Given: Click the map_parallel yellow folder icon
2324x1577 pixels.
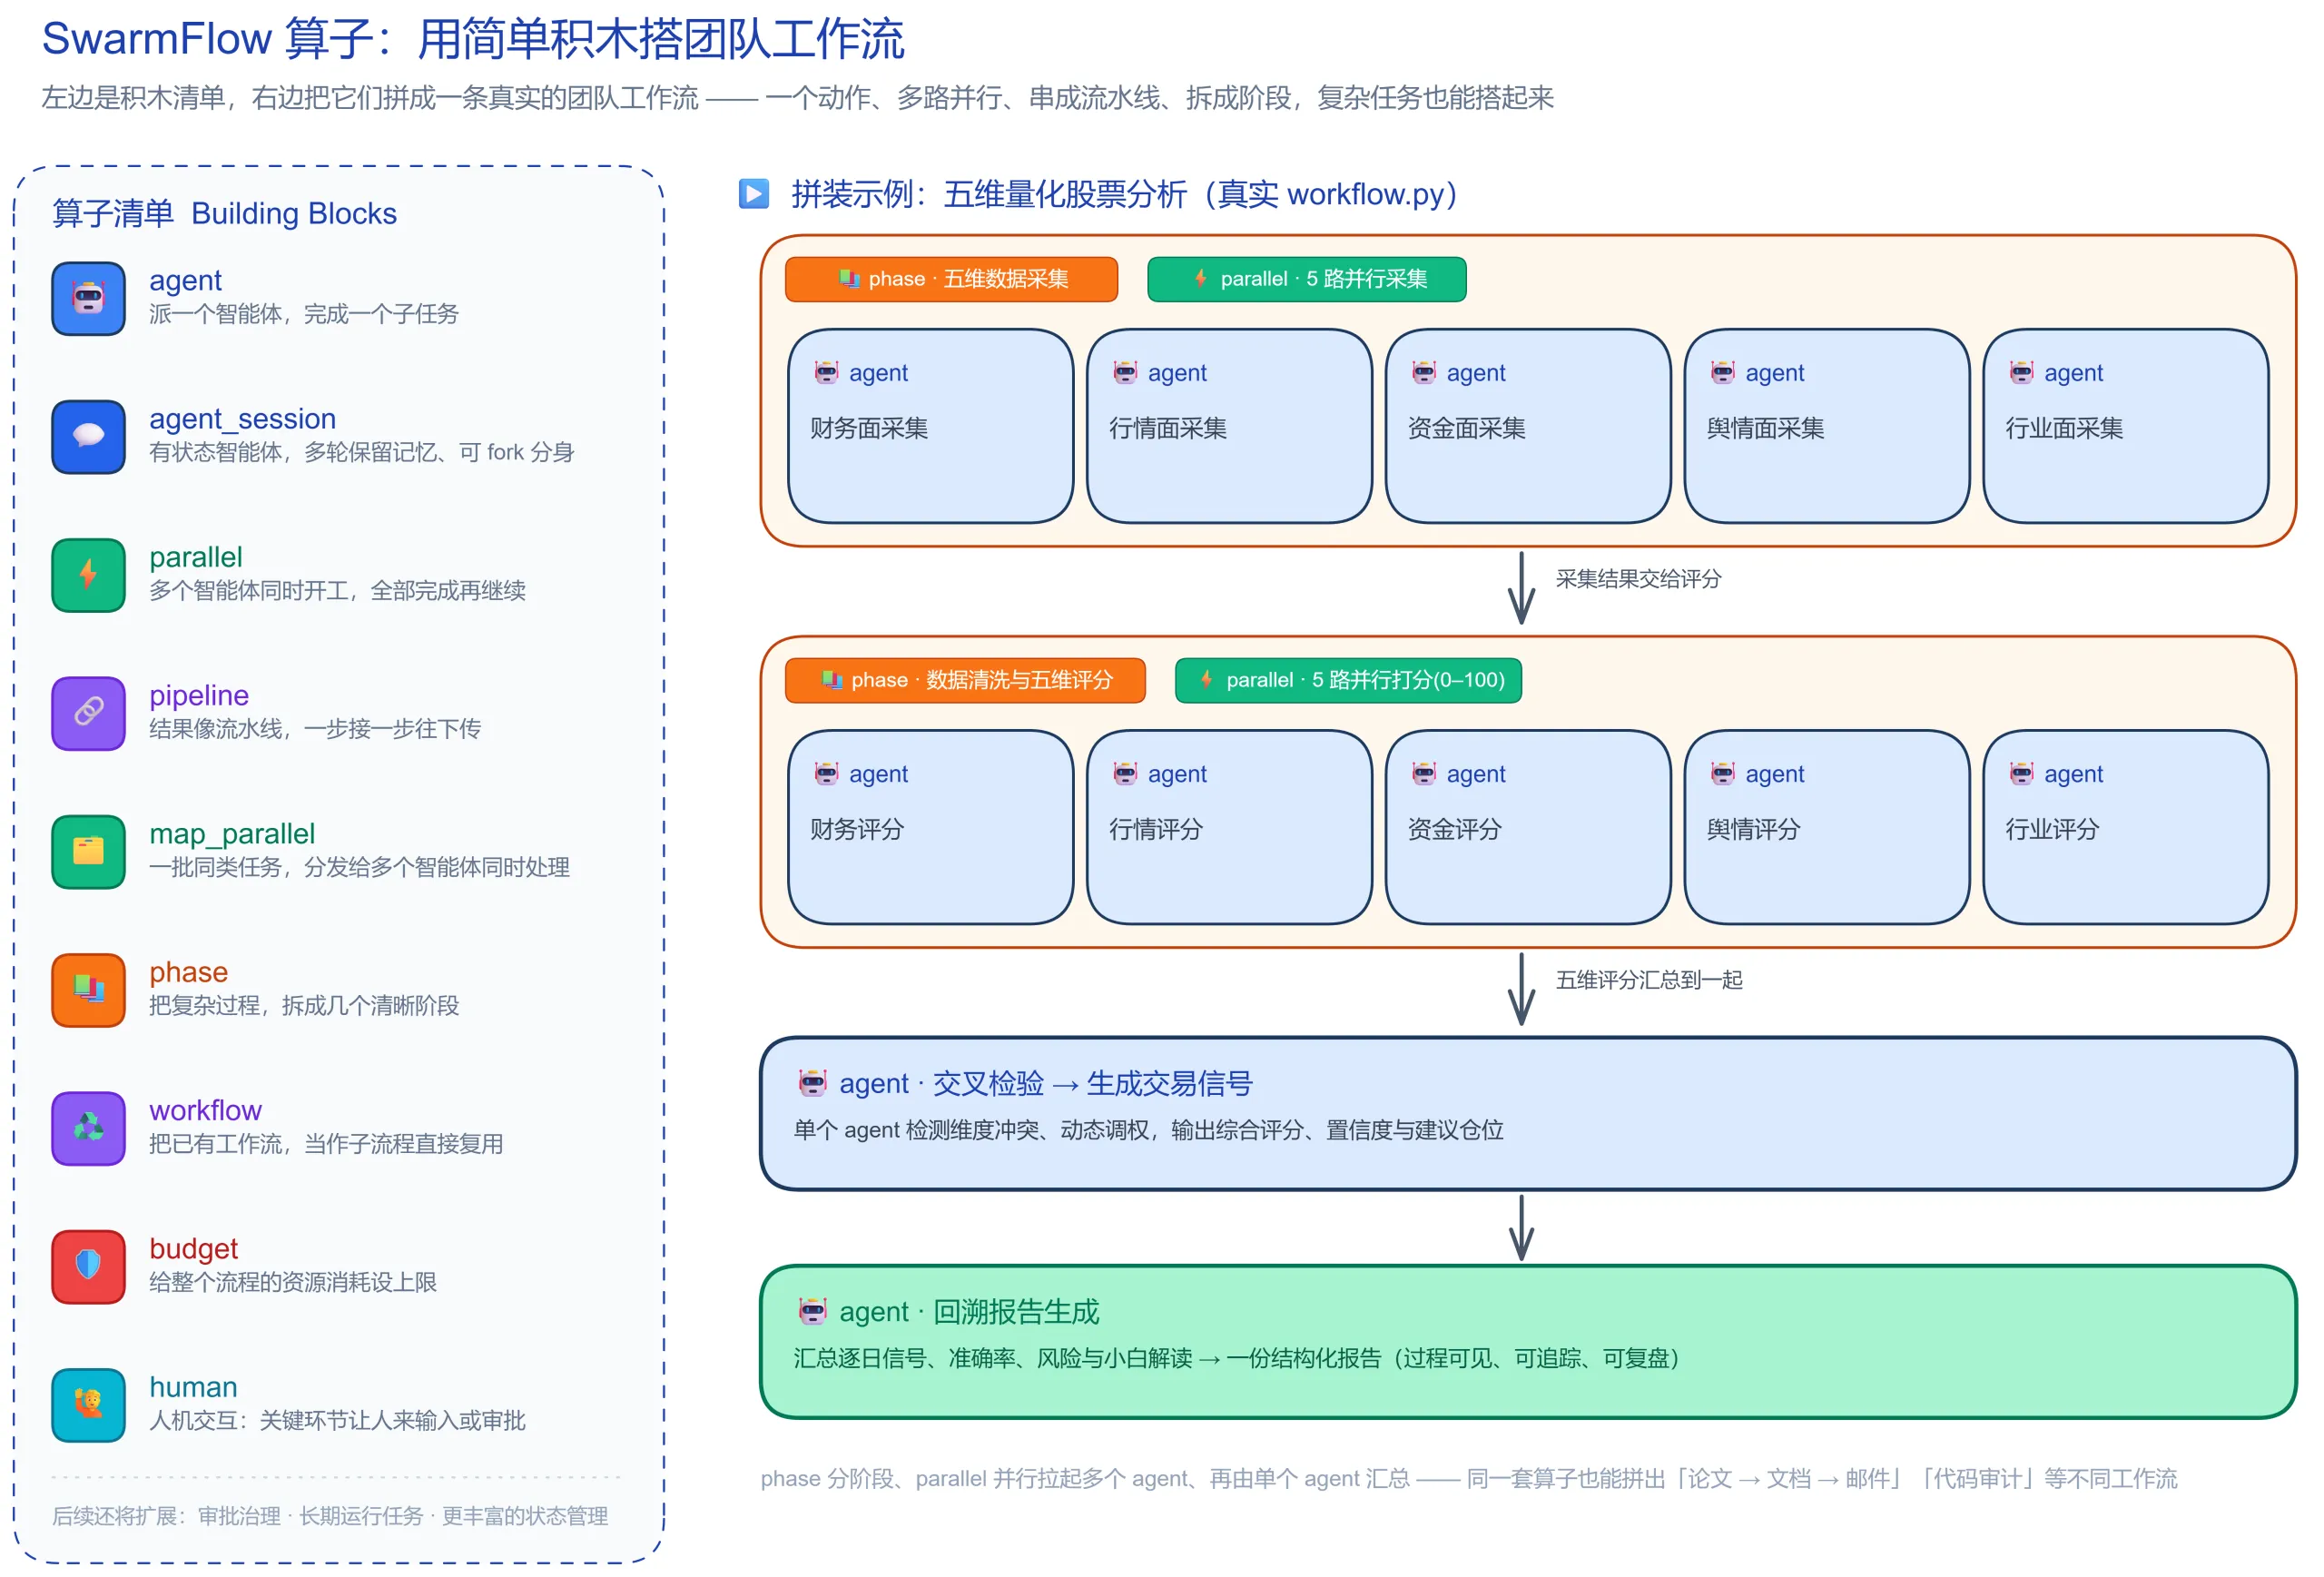Looking at the screenshot, I should tap(88, 851).
